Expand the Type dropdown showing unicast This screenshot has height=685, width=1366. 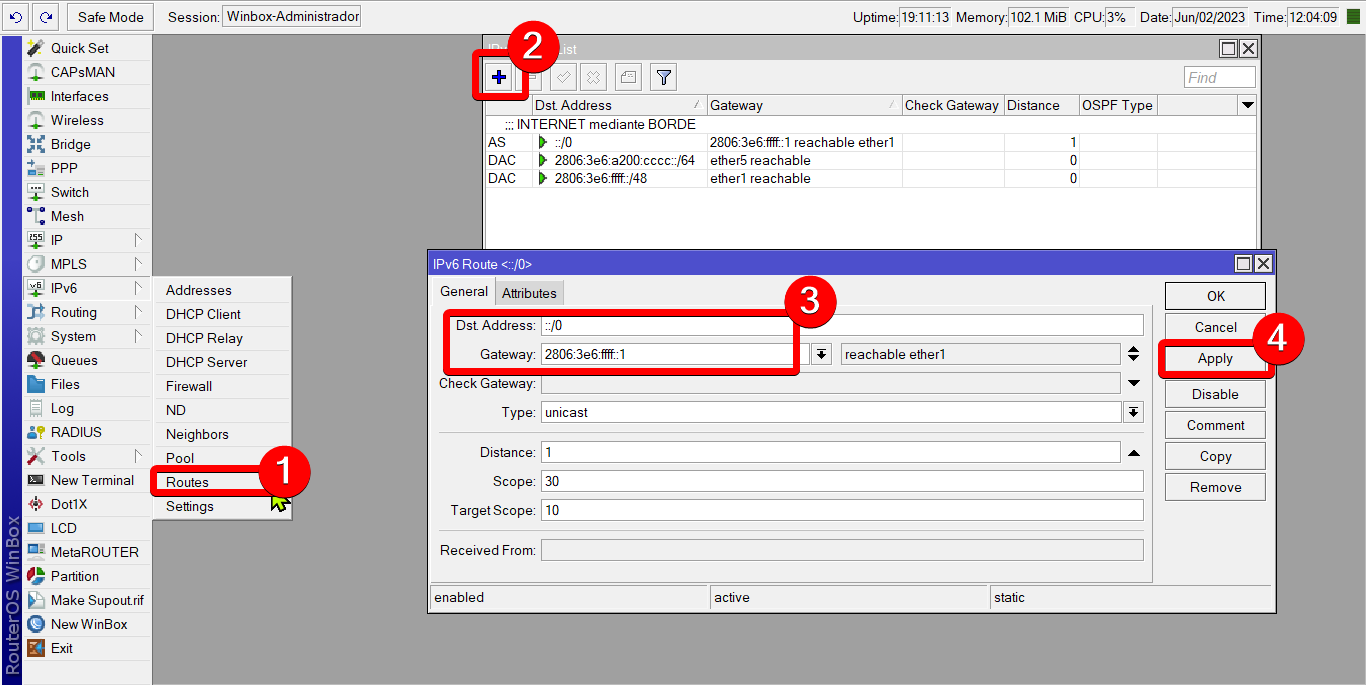click(1133, 413)
